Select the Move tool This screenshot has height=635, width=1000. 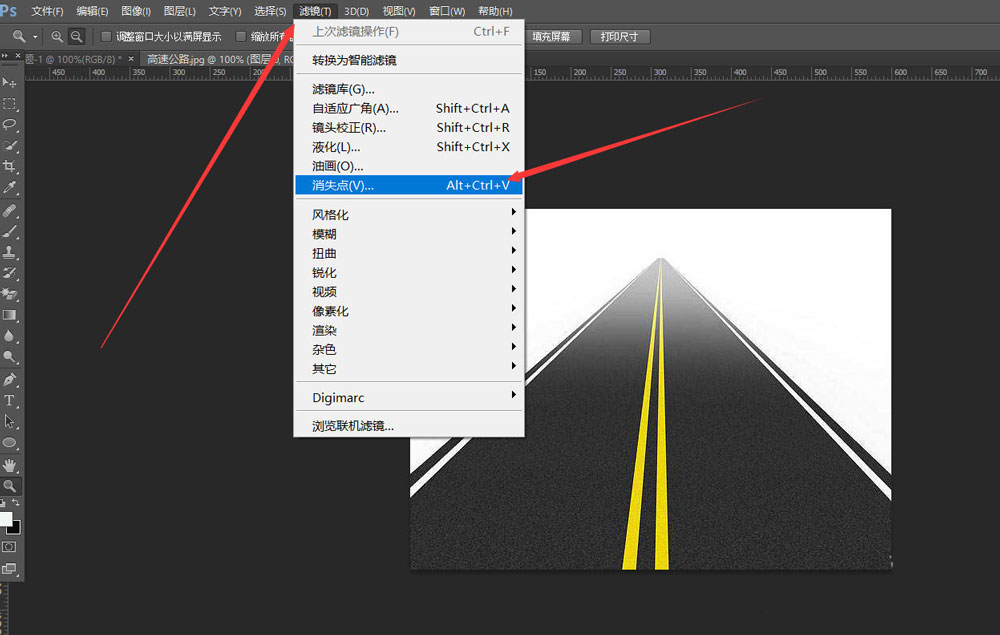[10, 82]
